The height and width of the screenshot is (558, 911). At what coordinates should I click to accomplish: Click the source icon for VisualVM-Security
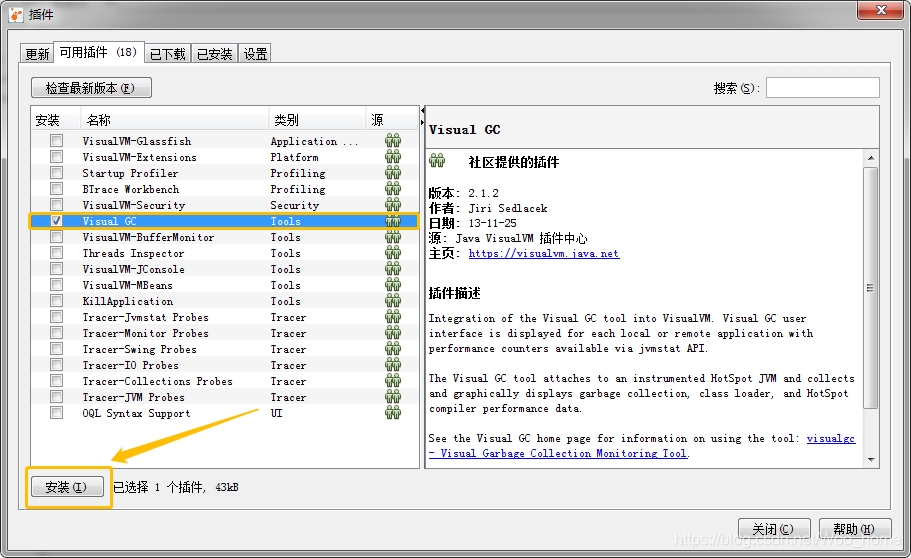point(393,205)
